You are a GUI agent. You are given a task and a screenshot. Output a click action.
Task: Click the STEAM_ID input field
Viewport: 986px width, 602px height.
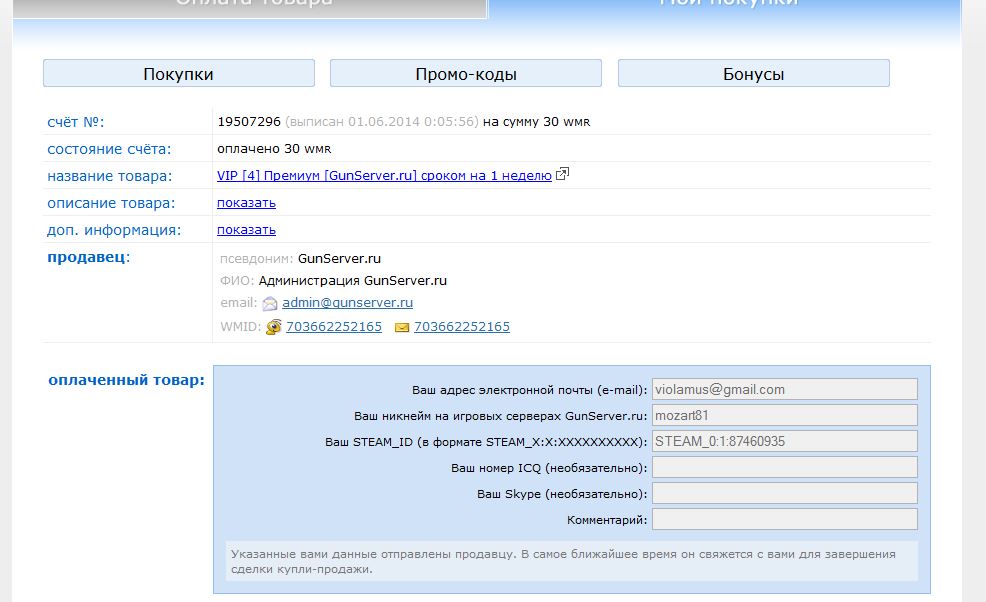point(784,441)
